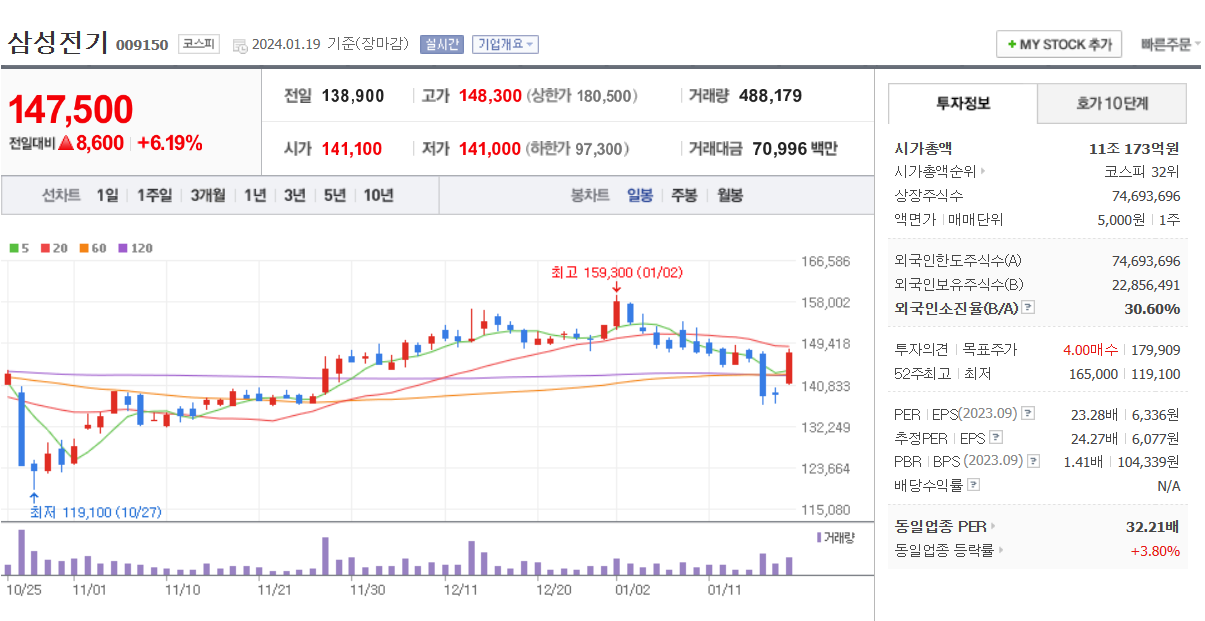
Task: Click the red 20-day moving average swatch
Action: click(45, 248)
